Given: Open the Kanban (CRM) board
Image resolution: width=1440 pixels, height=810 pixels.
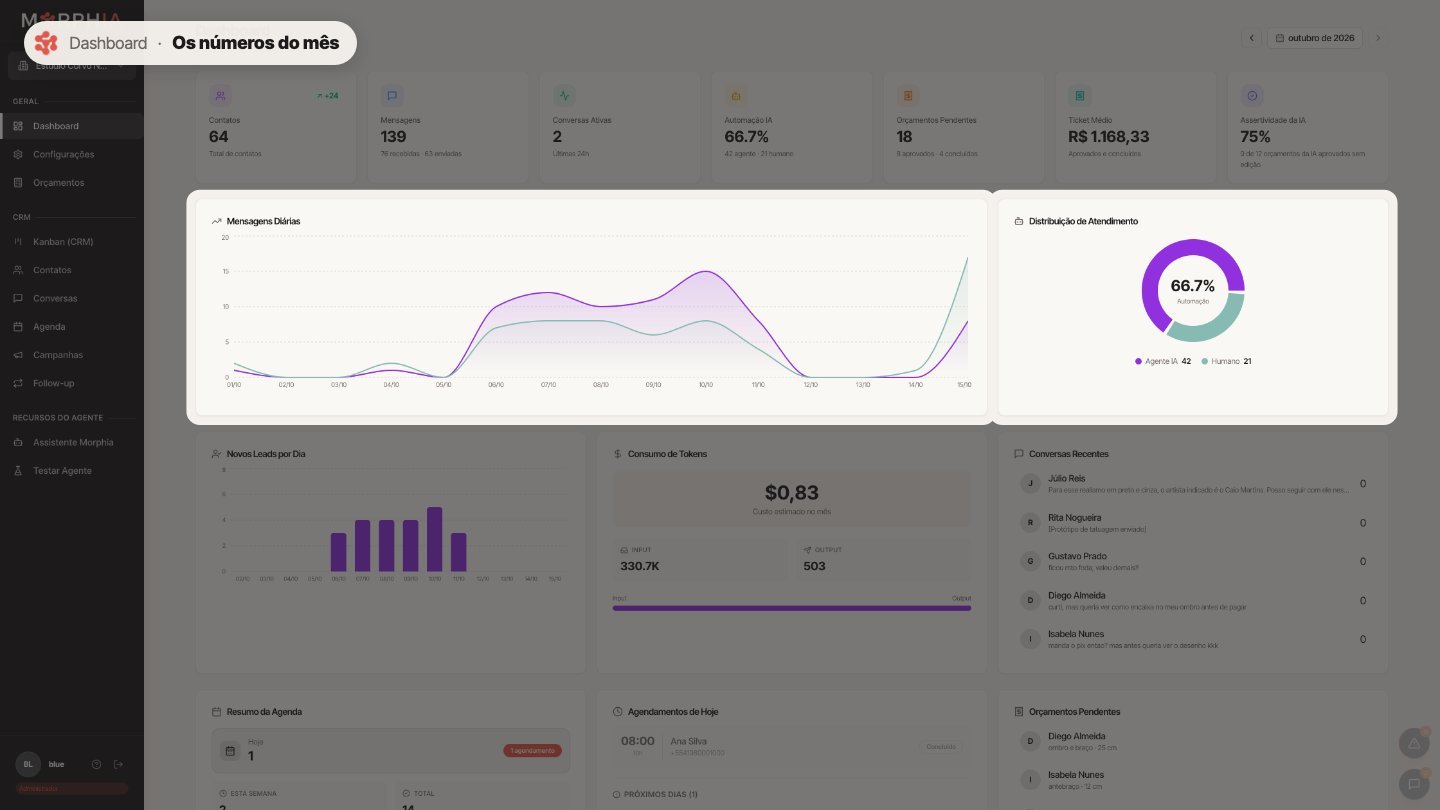Looking at the screenshot, I should 71,242.
